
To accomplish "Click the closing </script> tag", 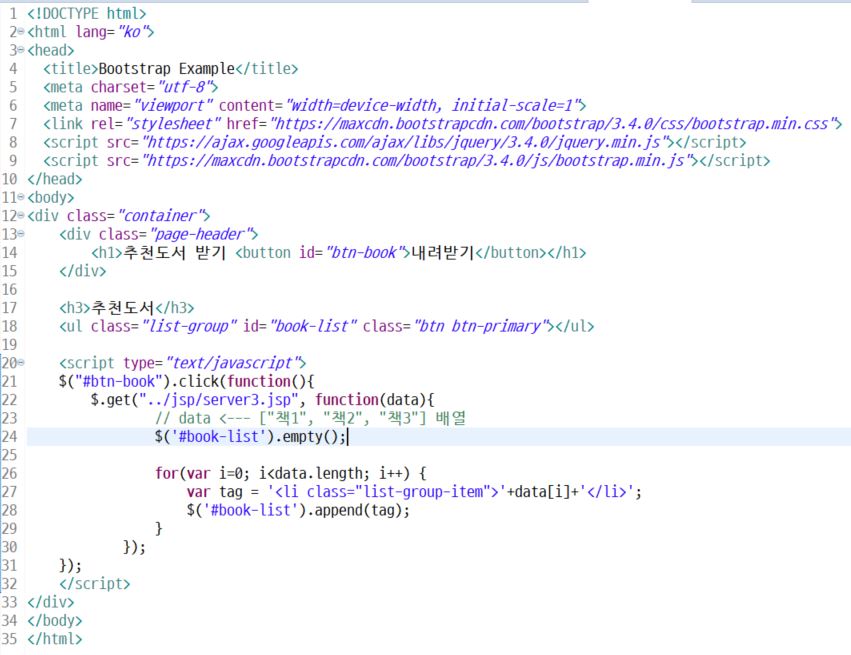I will click(94, 583).
